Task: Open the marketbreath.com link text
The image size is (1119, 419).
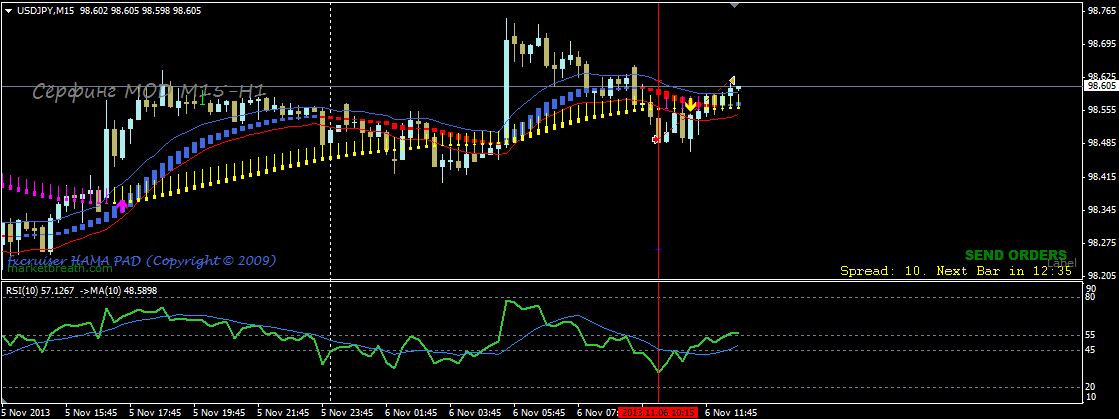Action: coord(60,269)
